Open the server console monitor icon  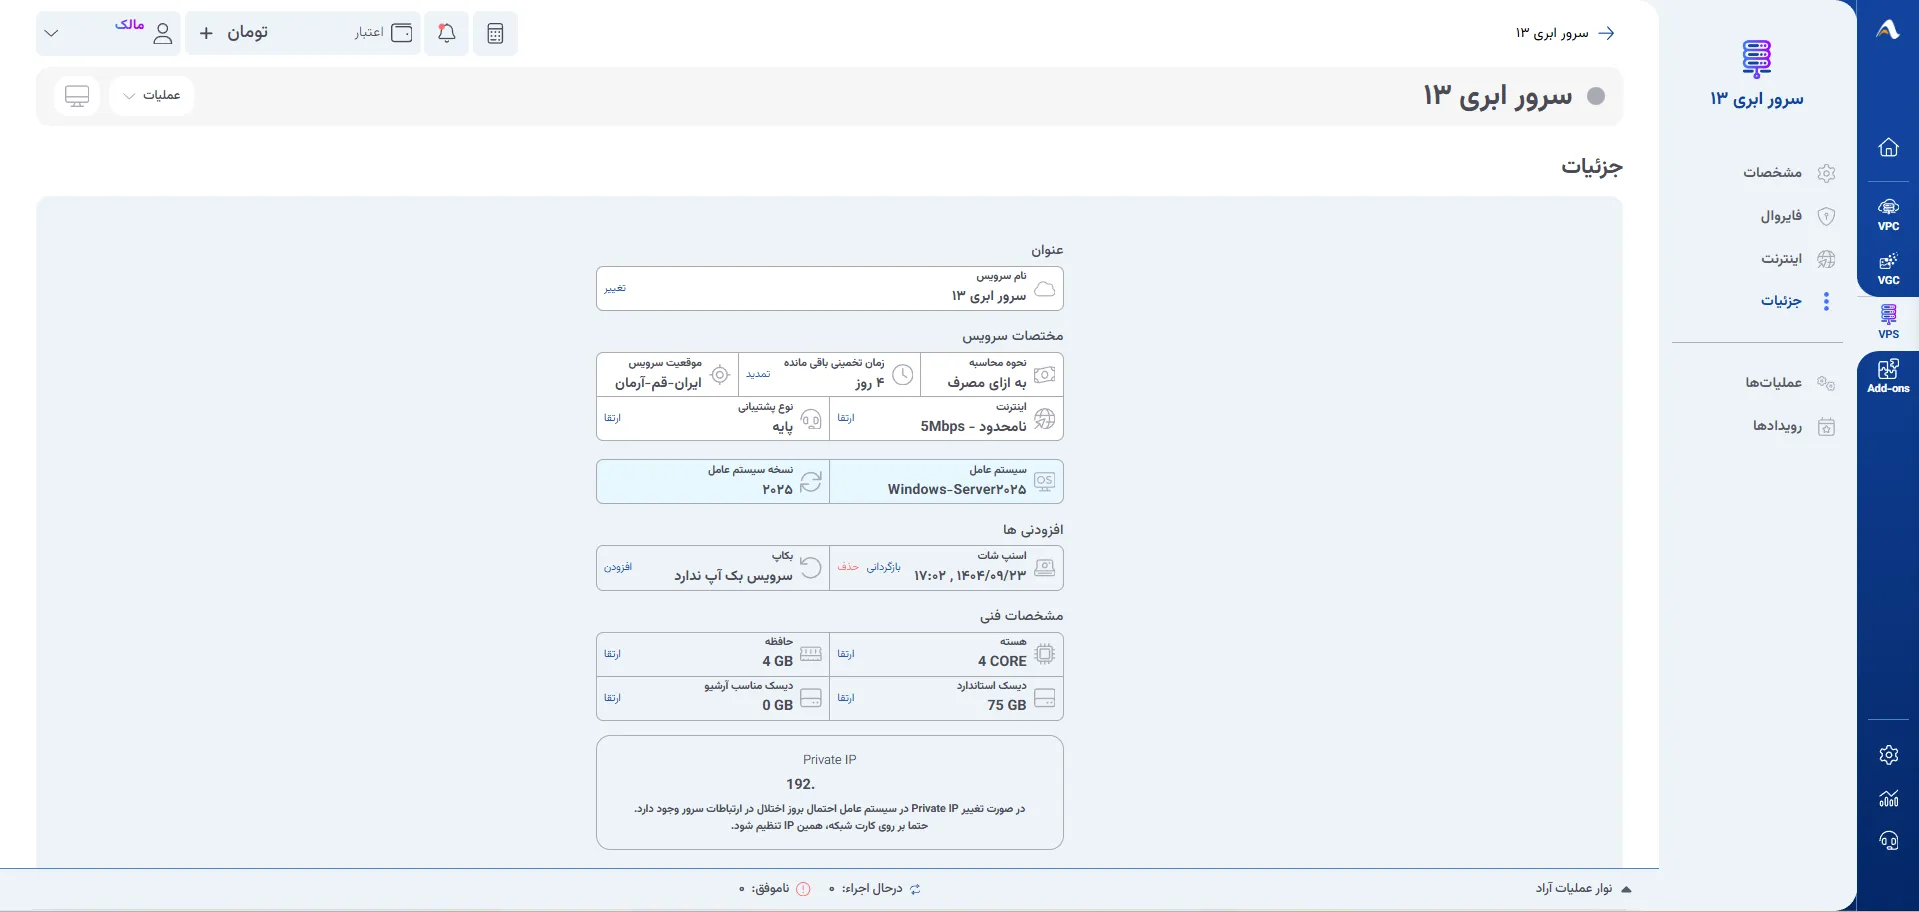pos(77,96)
